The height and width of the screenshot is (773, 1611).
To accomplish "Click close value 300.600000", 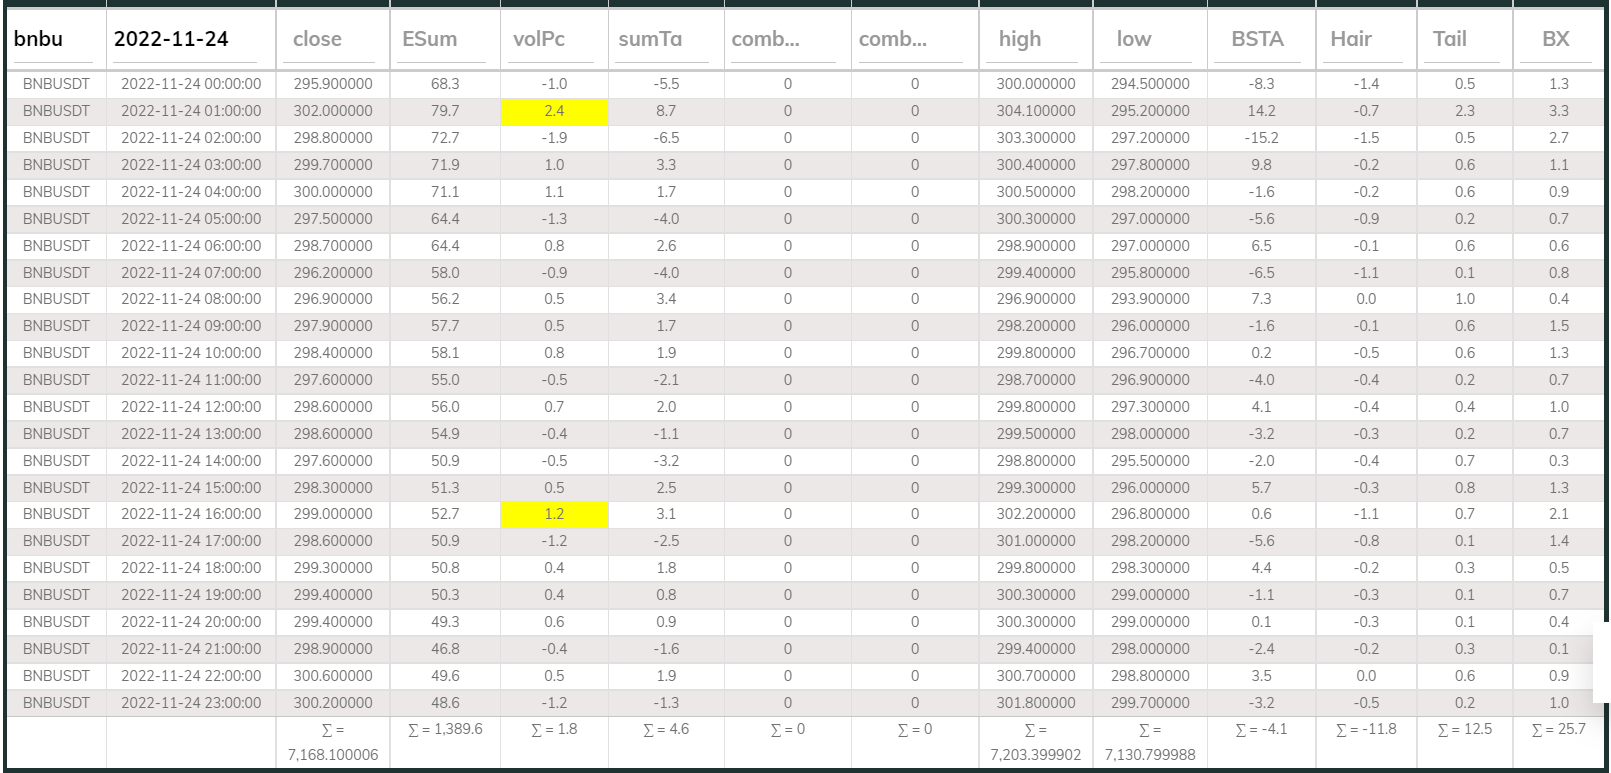I will (333, 676).
